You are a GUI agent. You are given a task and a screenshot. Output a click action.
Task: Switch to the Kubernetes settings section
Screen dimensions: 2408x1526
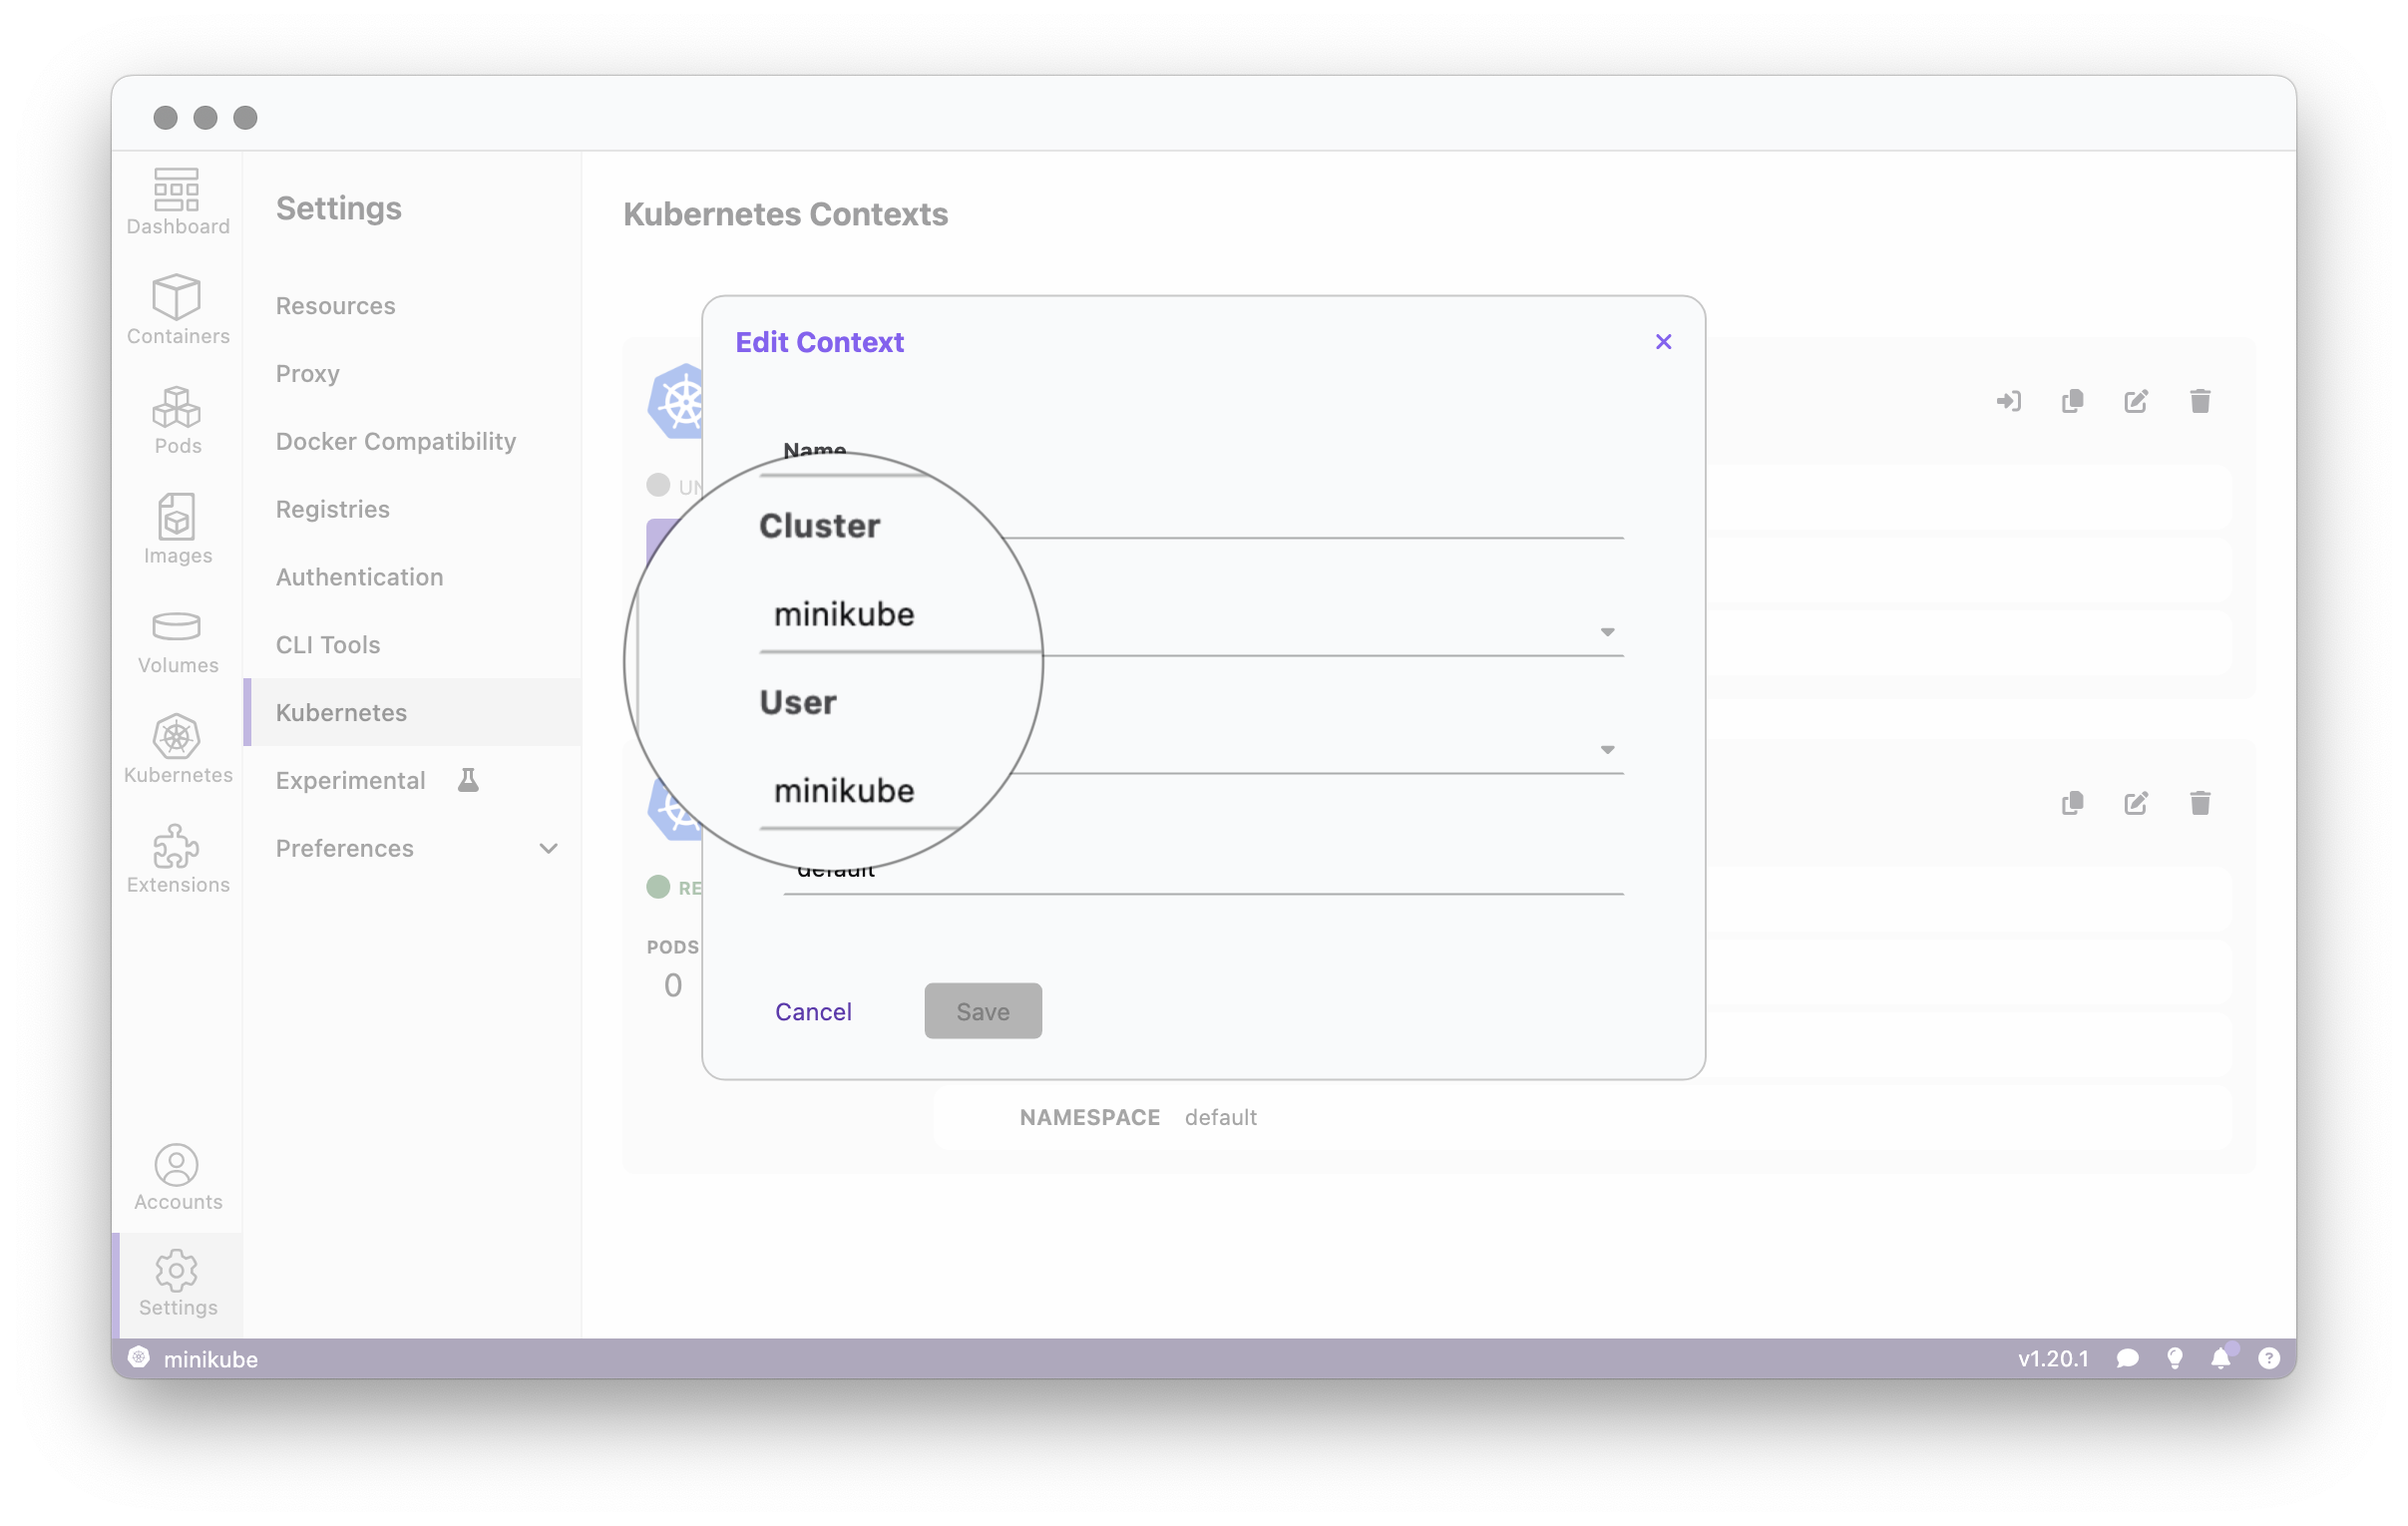coord(341,712)
